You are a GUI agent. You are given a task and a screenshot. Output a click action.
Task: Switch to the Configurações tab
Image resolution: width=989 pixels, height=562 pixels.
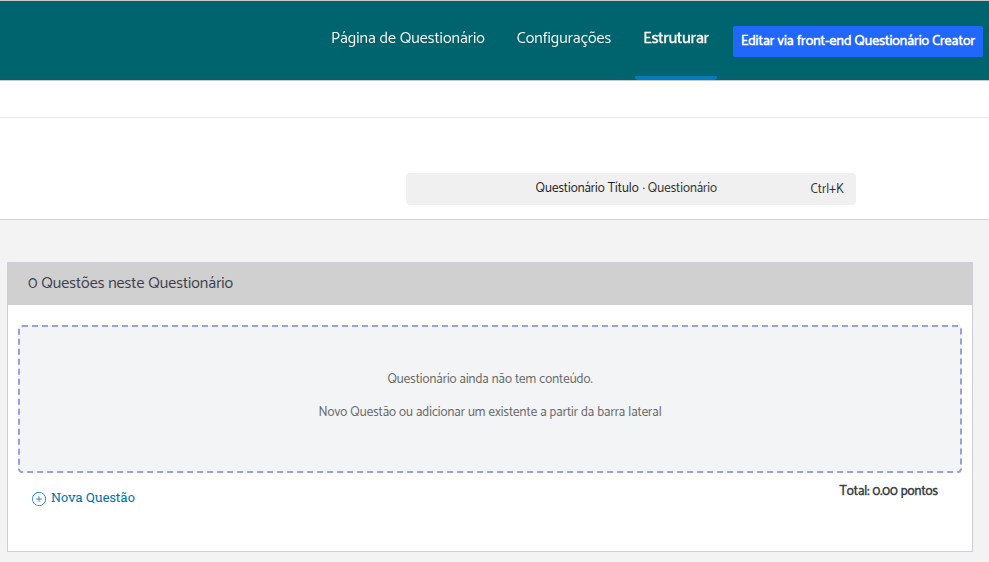(563, 38)
